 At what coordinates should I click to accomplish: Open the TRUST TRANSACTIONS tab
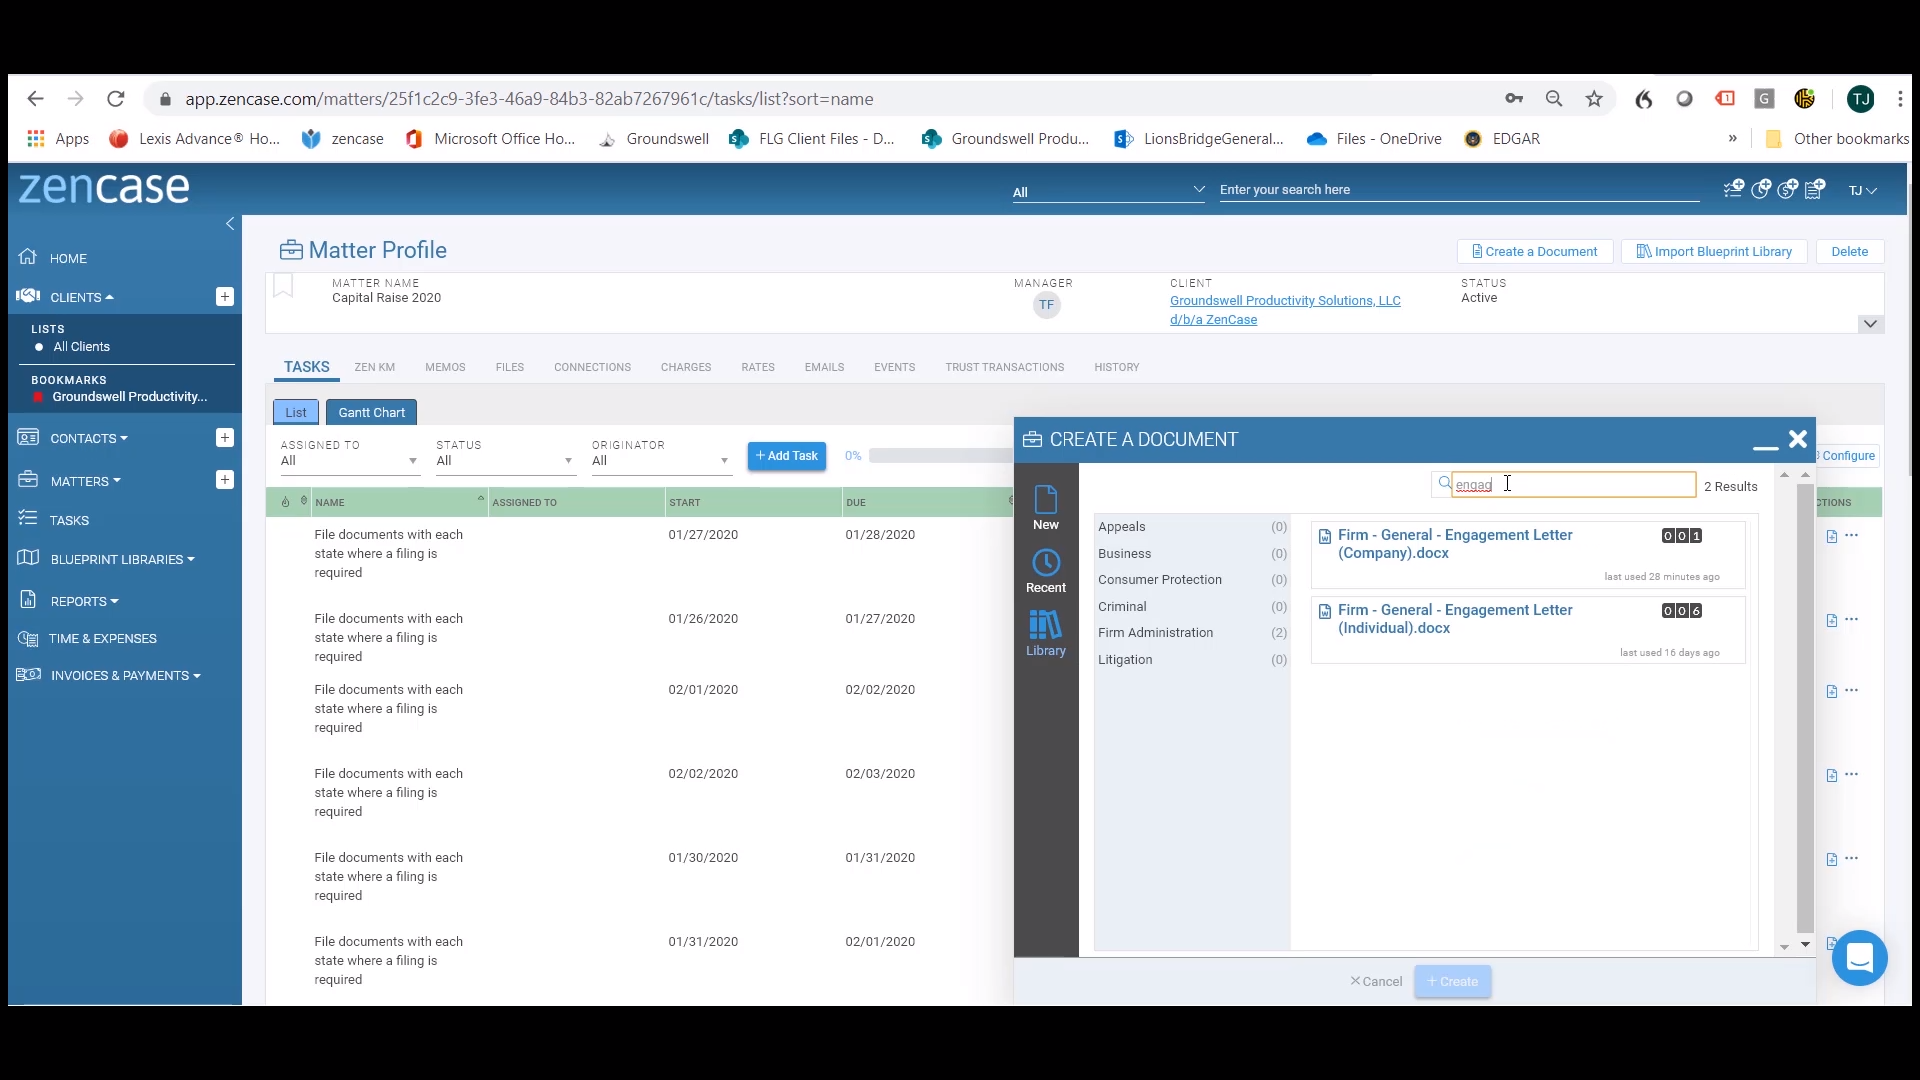tap(1004, 367)
